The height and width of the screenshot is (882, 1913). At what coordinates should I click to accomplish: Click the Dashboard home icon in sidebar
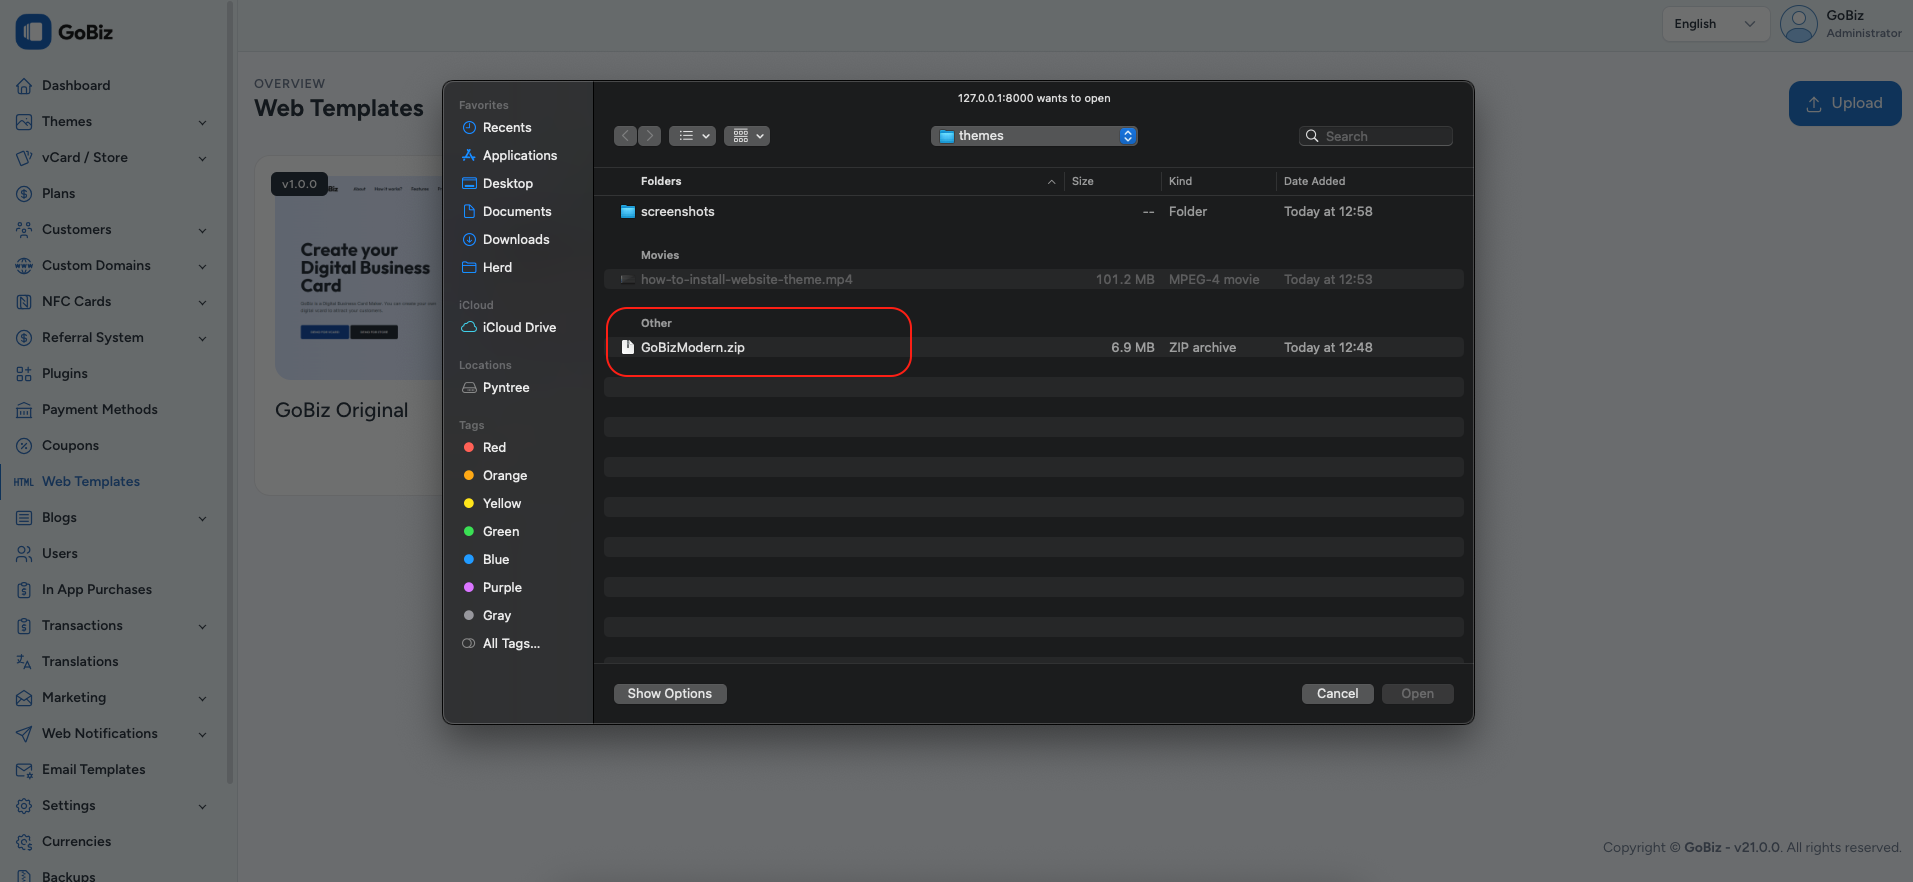pyautogui.click(x=24, y=86)
